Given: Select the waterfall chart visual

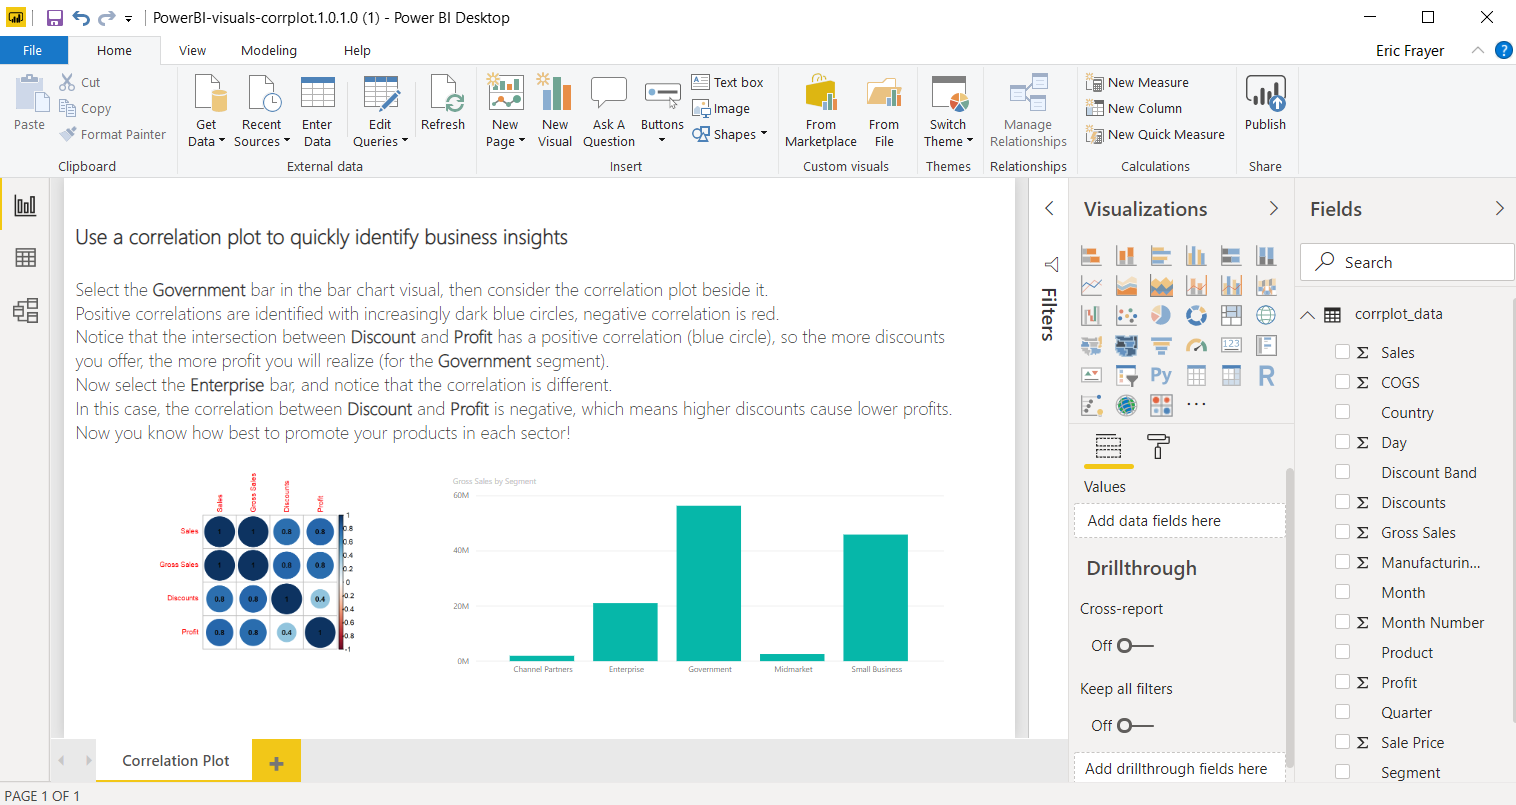Looking at the screenshot, I should tap(1091, 316).
